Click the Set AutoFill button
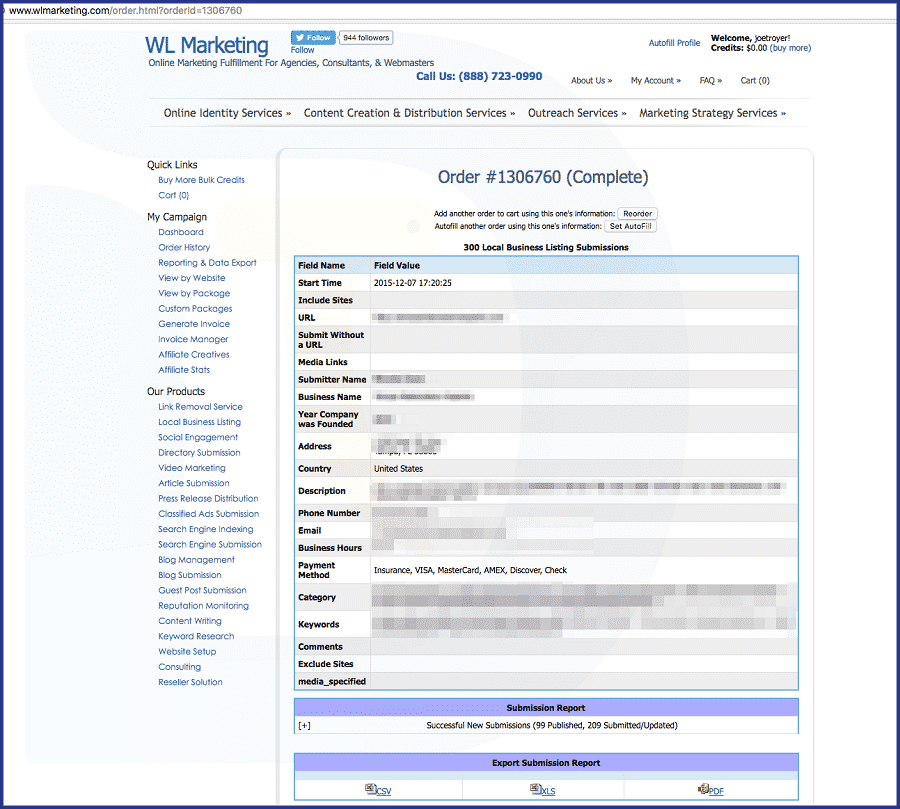900x809 pixels. tap(630, 226)
